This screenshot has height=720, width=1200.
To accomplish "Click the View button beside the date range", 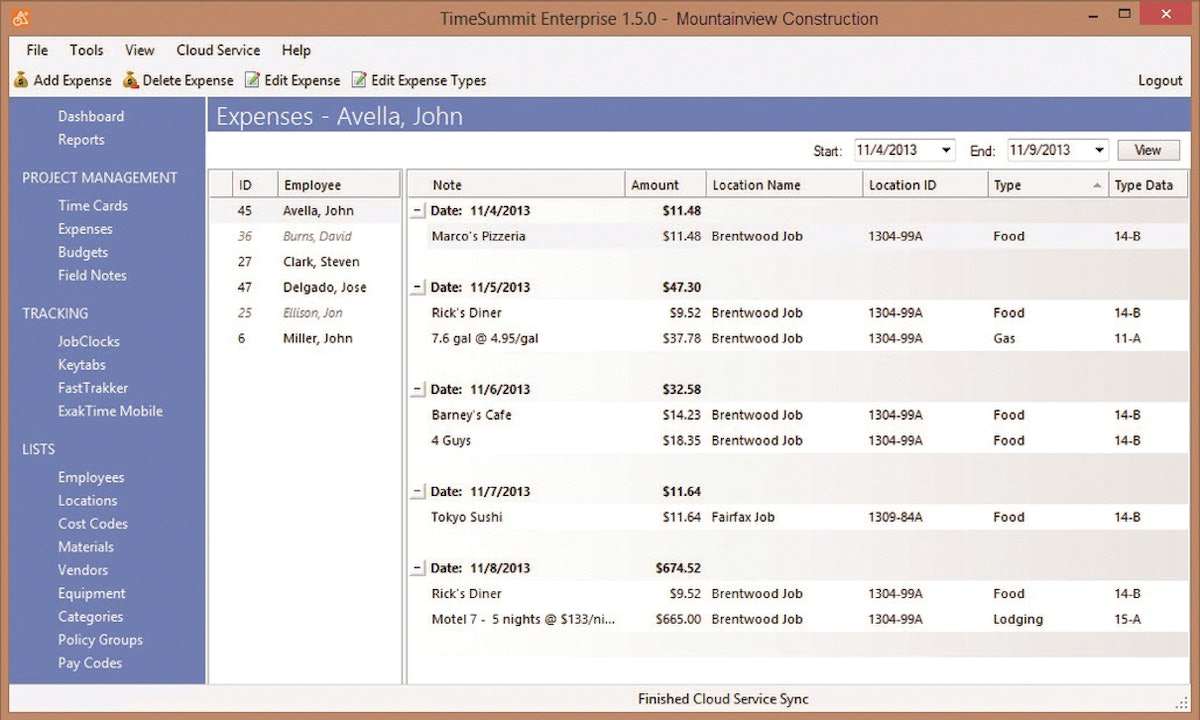I will (x=1148, y=150).
